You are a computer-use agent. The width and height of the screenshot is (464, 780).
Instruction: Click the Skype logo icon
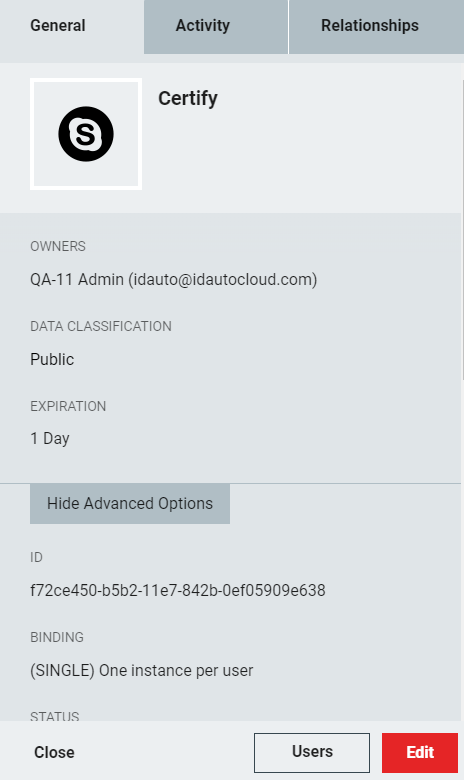pos(86,134)
